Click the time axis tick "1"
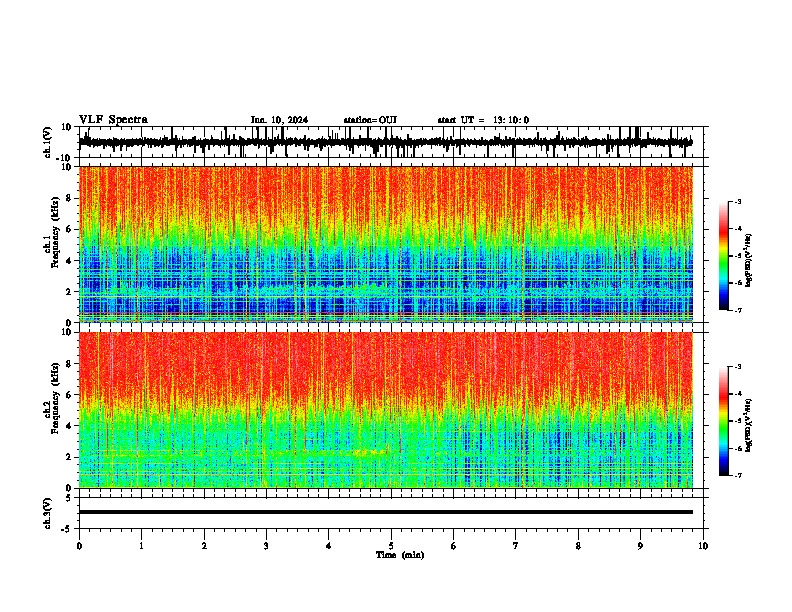The height and width of the screenshot is (612, 792). (x=141, y=546)
